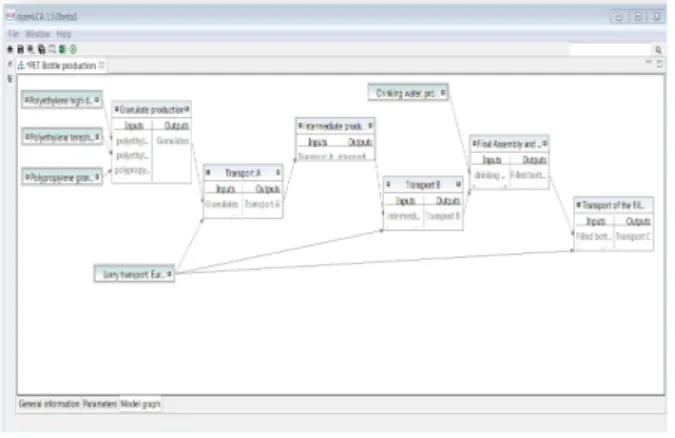Click the Home icon in the toolbar
675x438 pixels.
click(x=10, y=50)
